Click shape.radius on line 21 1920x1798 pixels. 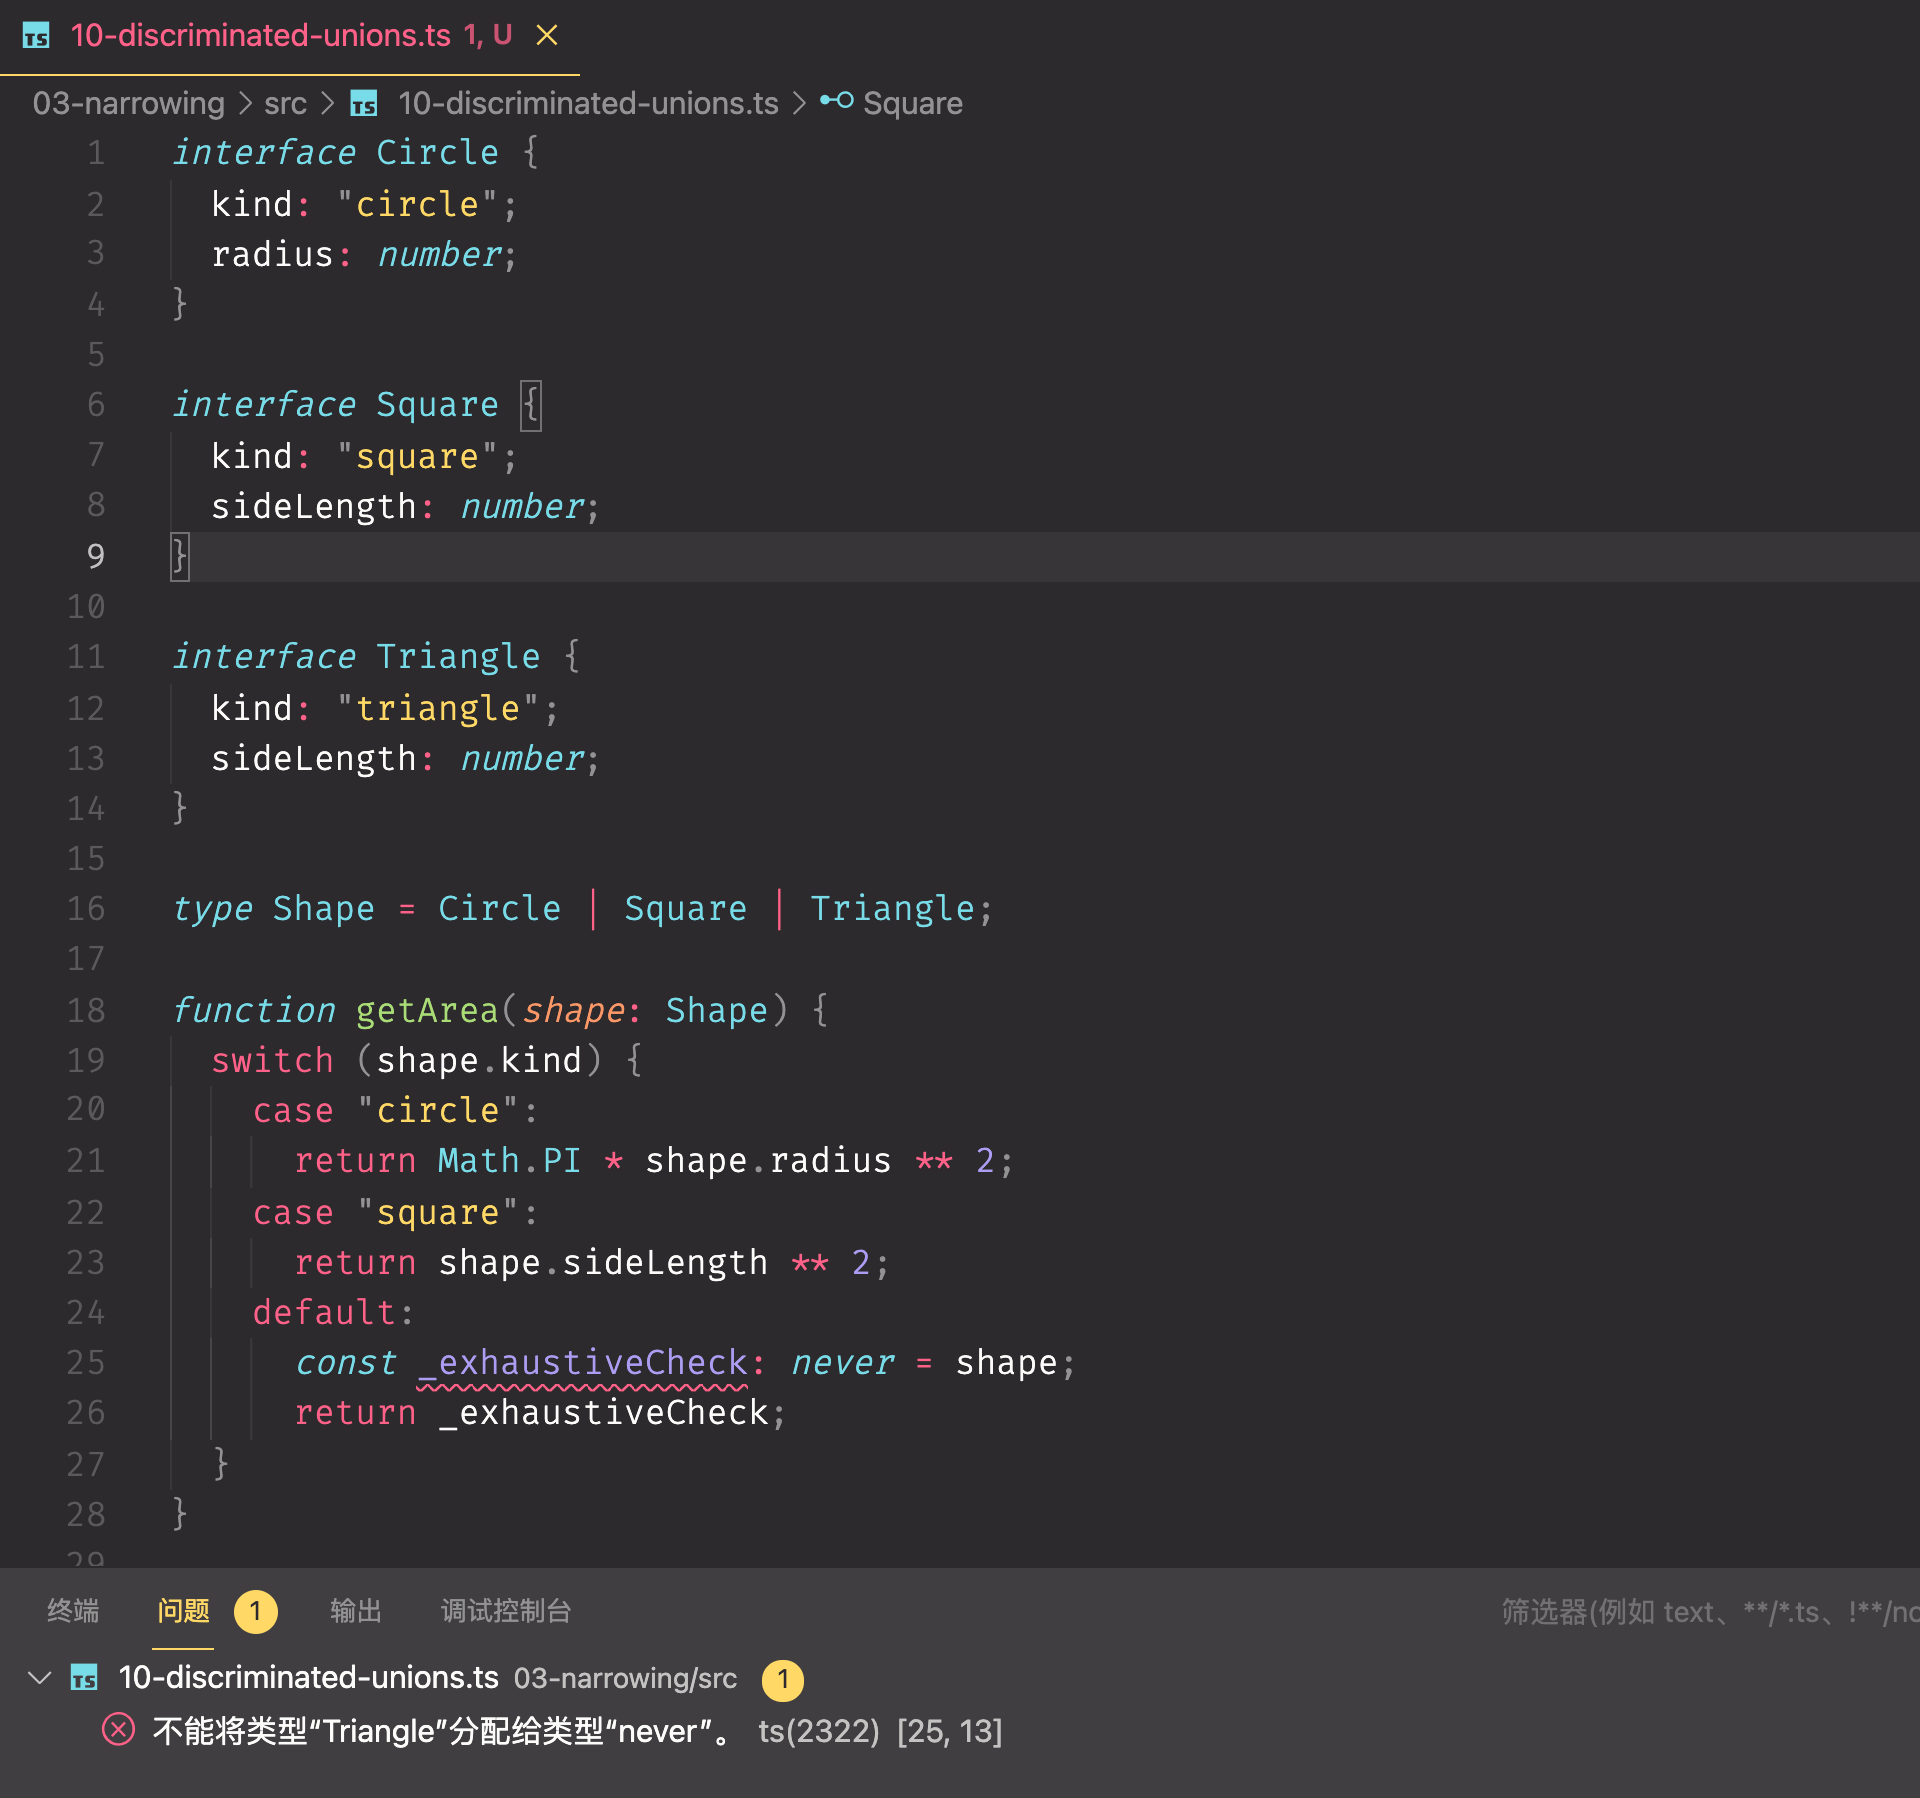pyautogui.click(x=768, y=1161)
